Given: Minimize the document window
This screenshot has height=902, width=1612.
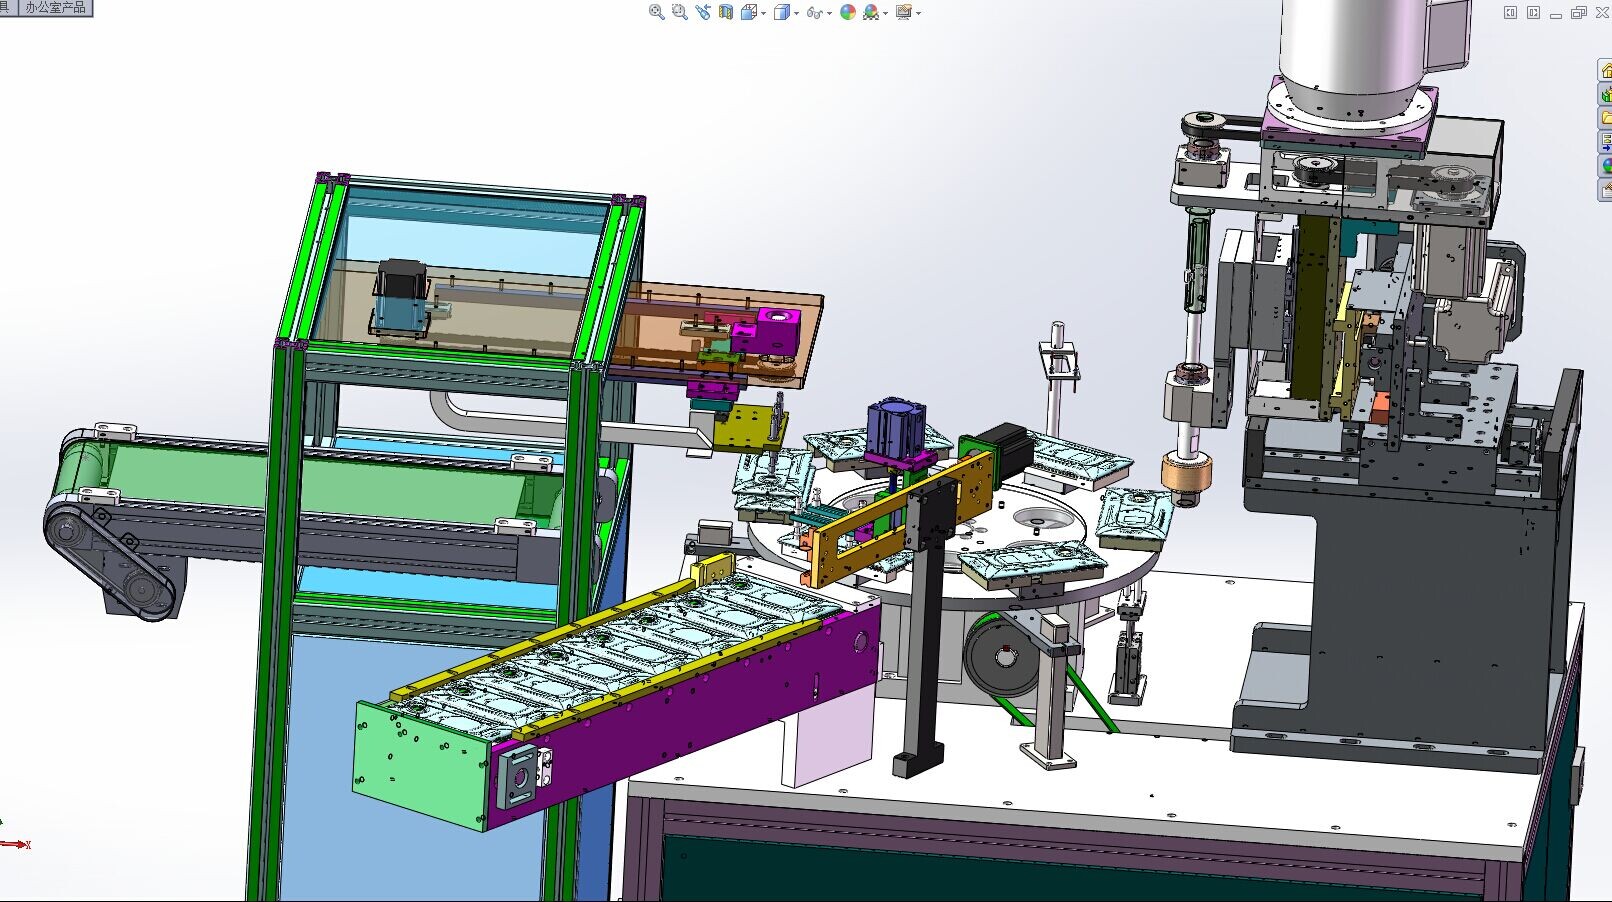Looking at the screenshot, I should click(1556, 15).
